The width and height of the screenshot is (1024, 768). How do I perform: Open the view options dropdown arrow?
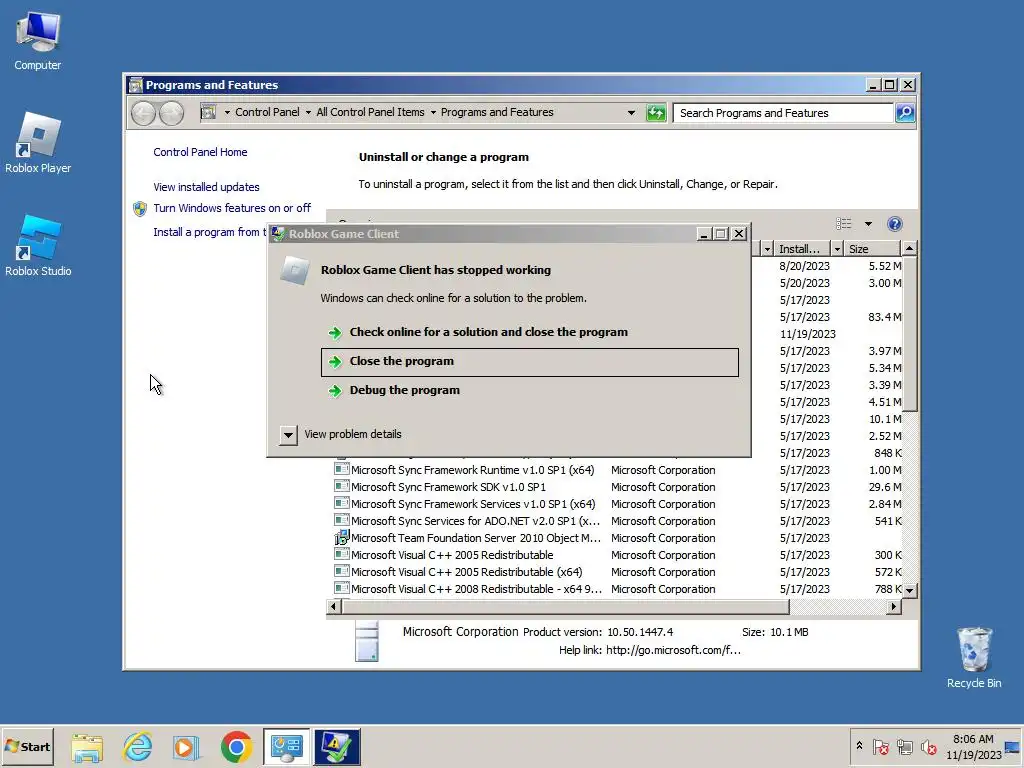pyautogui.click(x=868, y=224)
